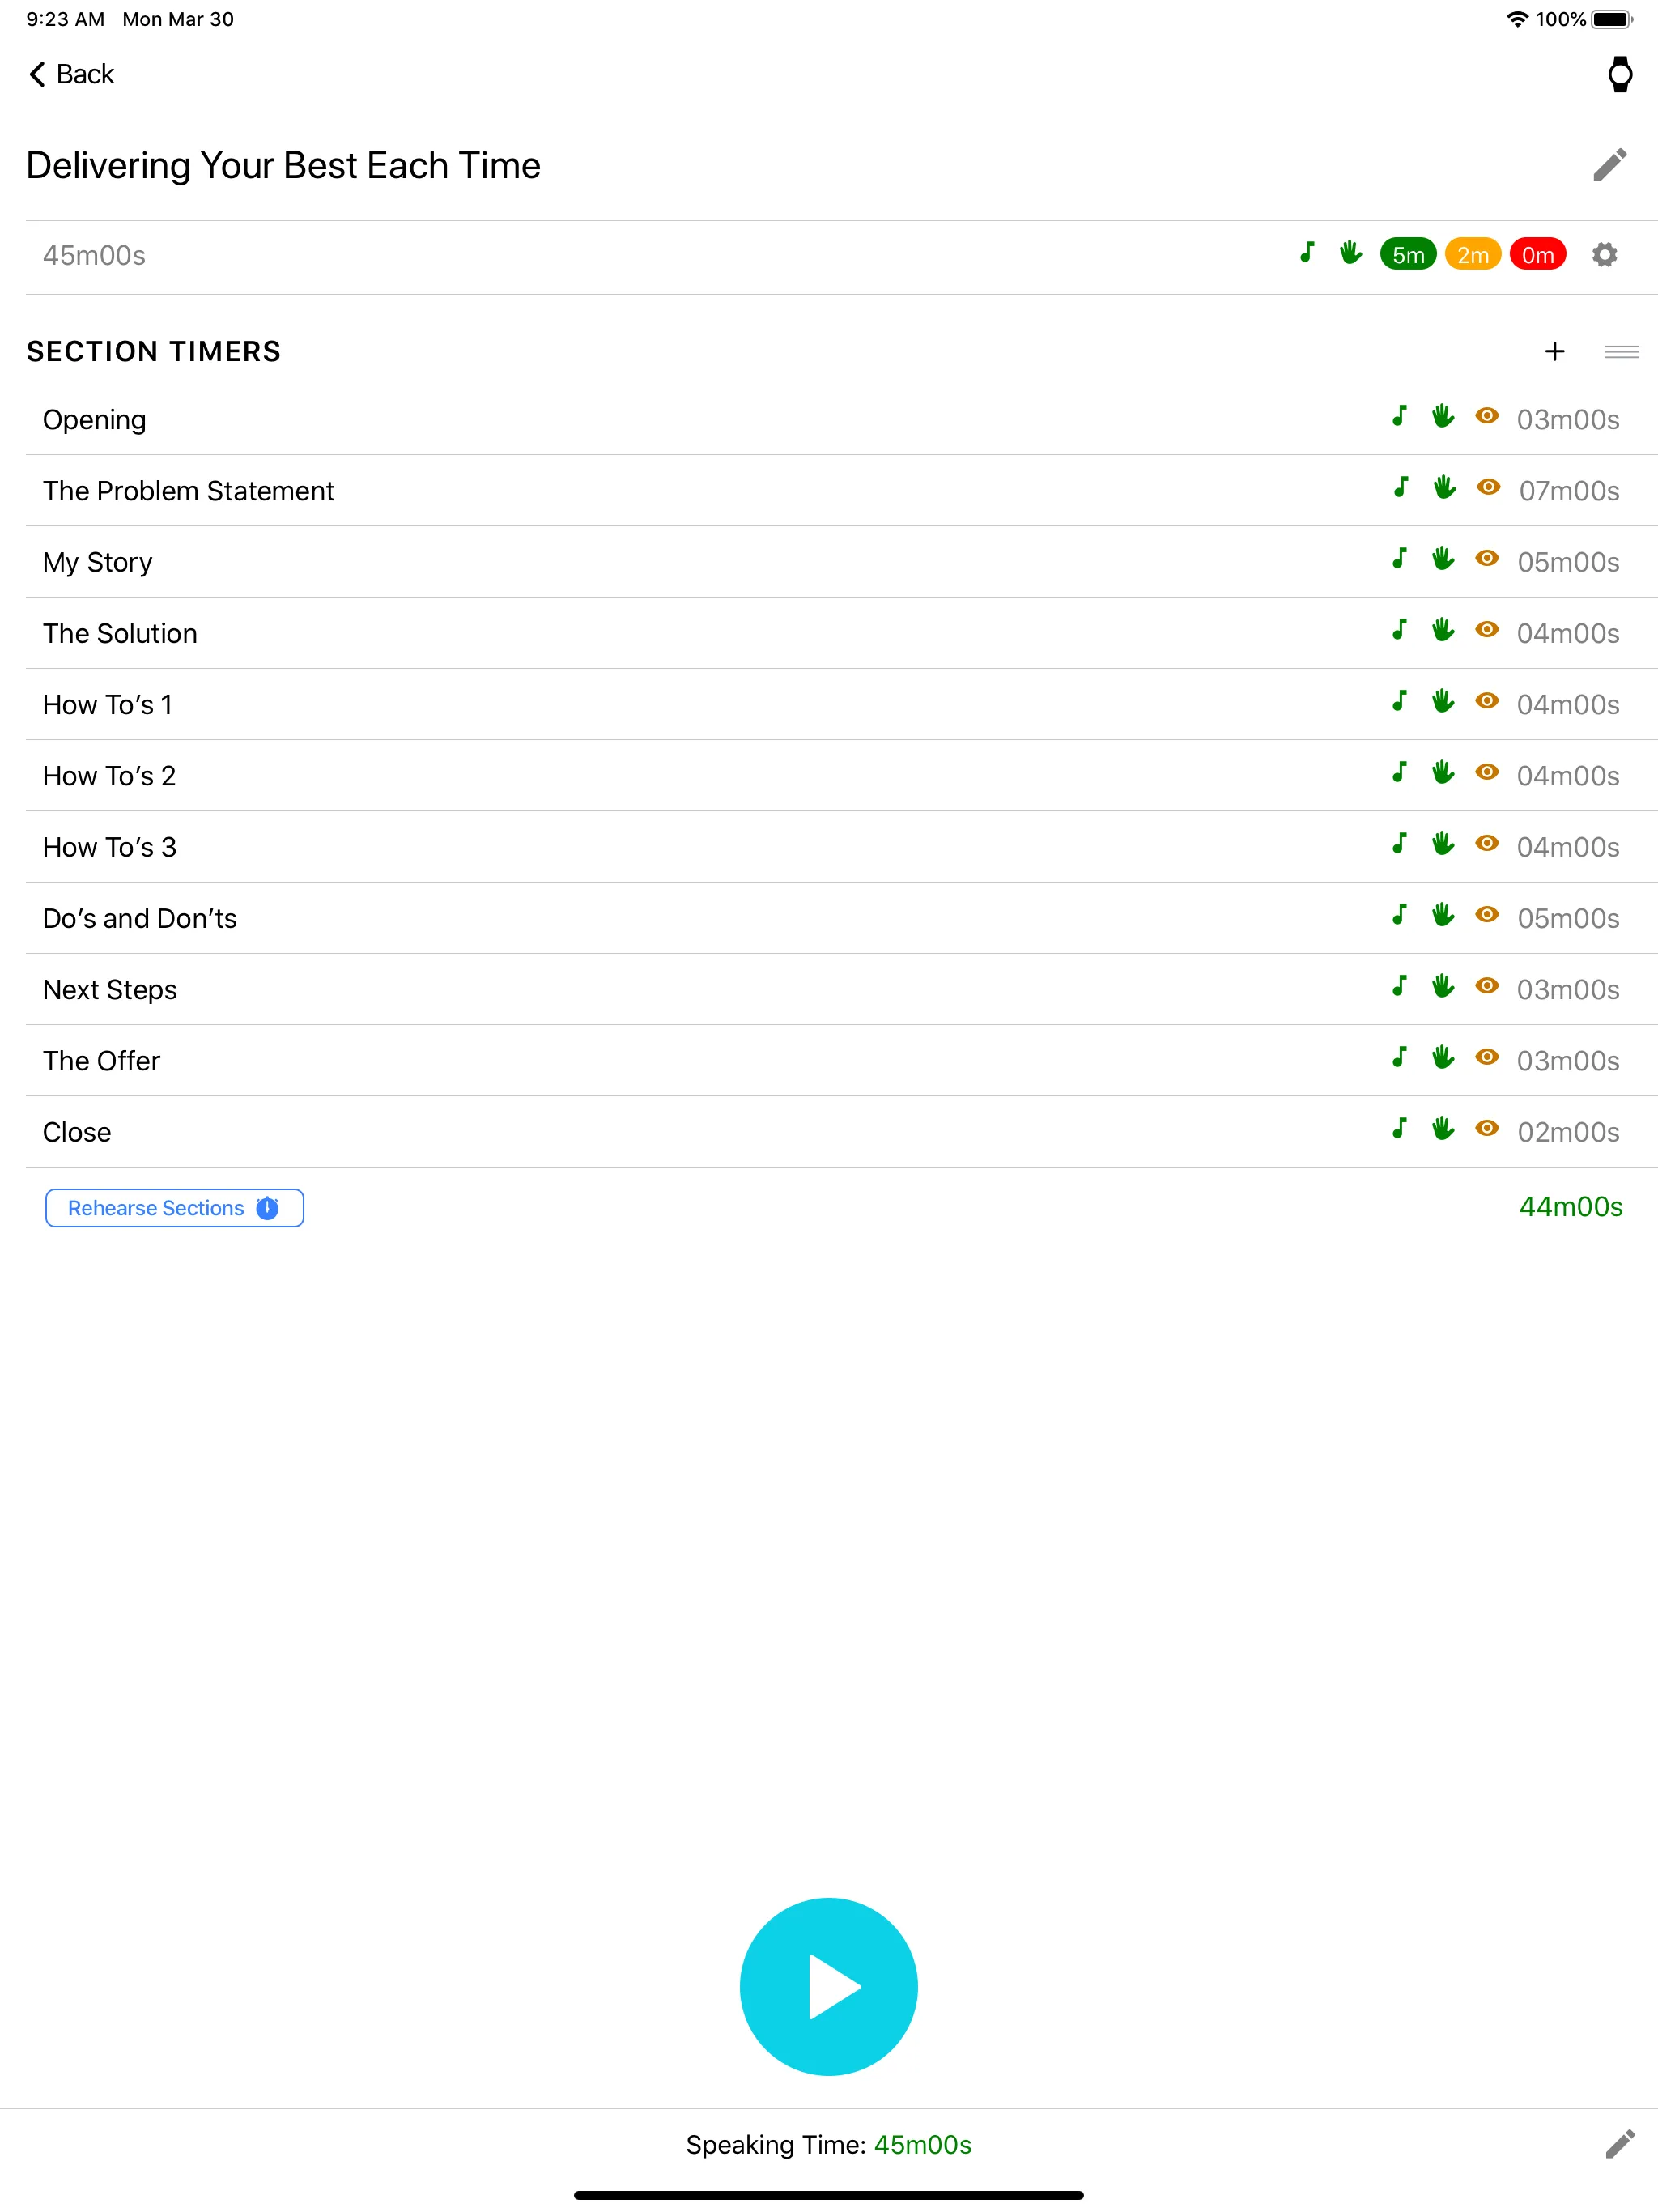Tap the title Delivering Your Best Each Time
Screen dimensions: 1658x2212
point(283,166)
